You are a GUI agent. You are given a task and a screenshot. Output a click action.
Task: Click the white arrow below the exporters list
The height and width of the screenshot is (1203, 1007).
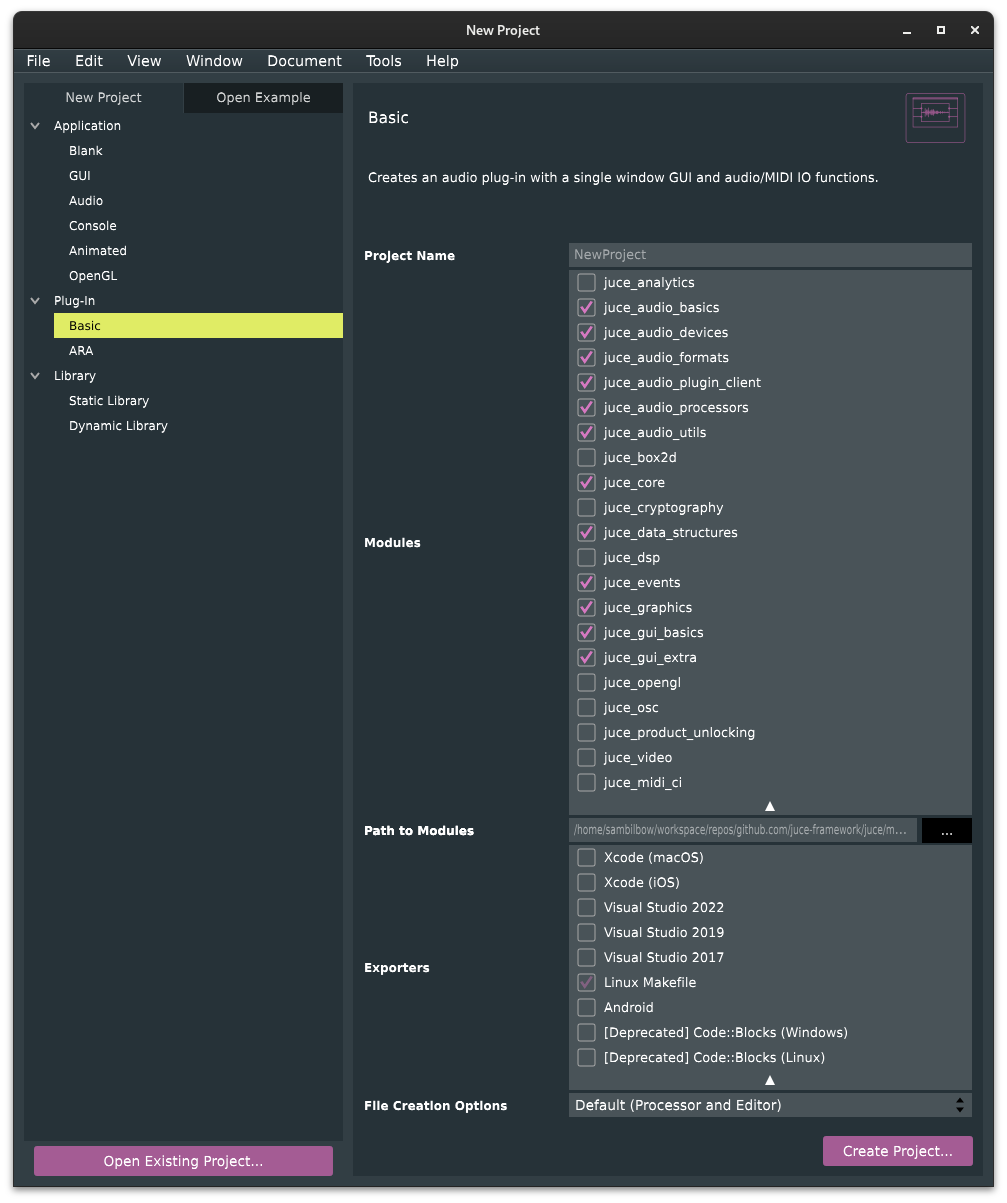click(x=770, y=1080)
